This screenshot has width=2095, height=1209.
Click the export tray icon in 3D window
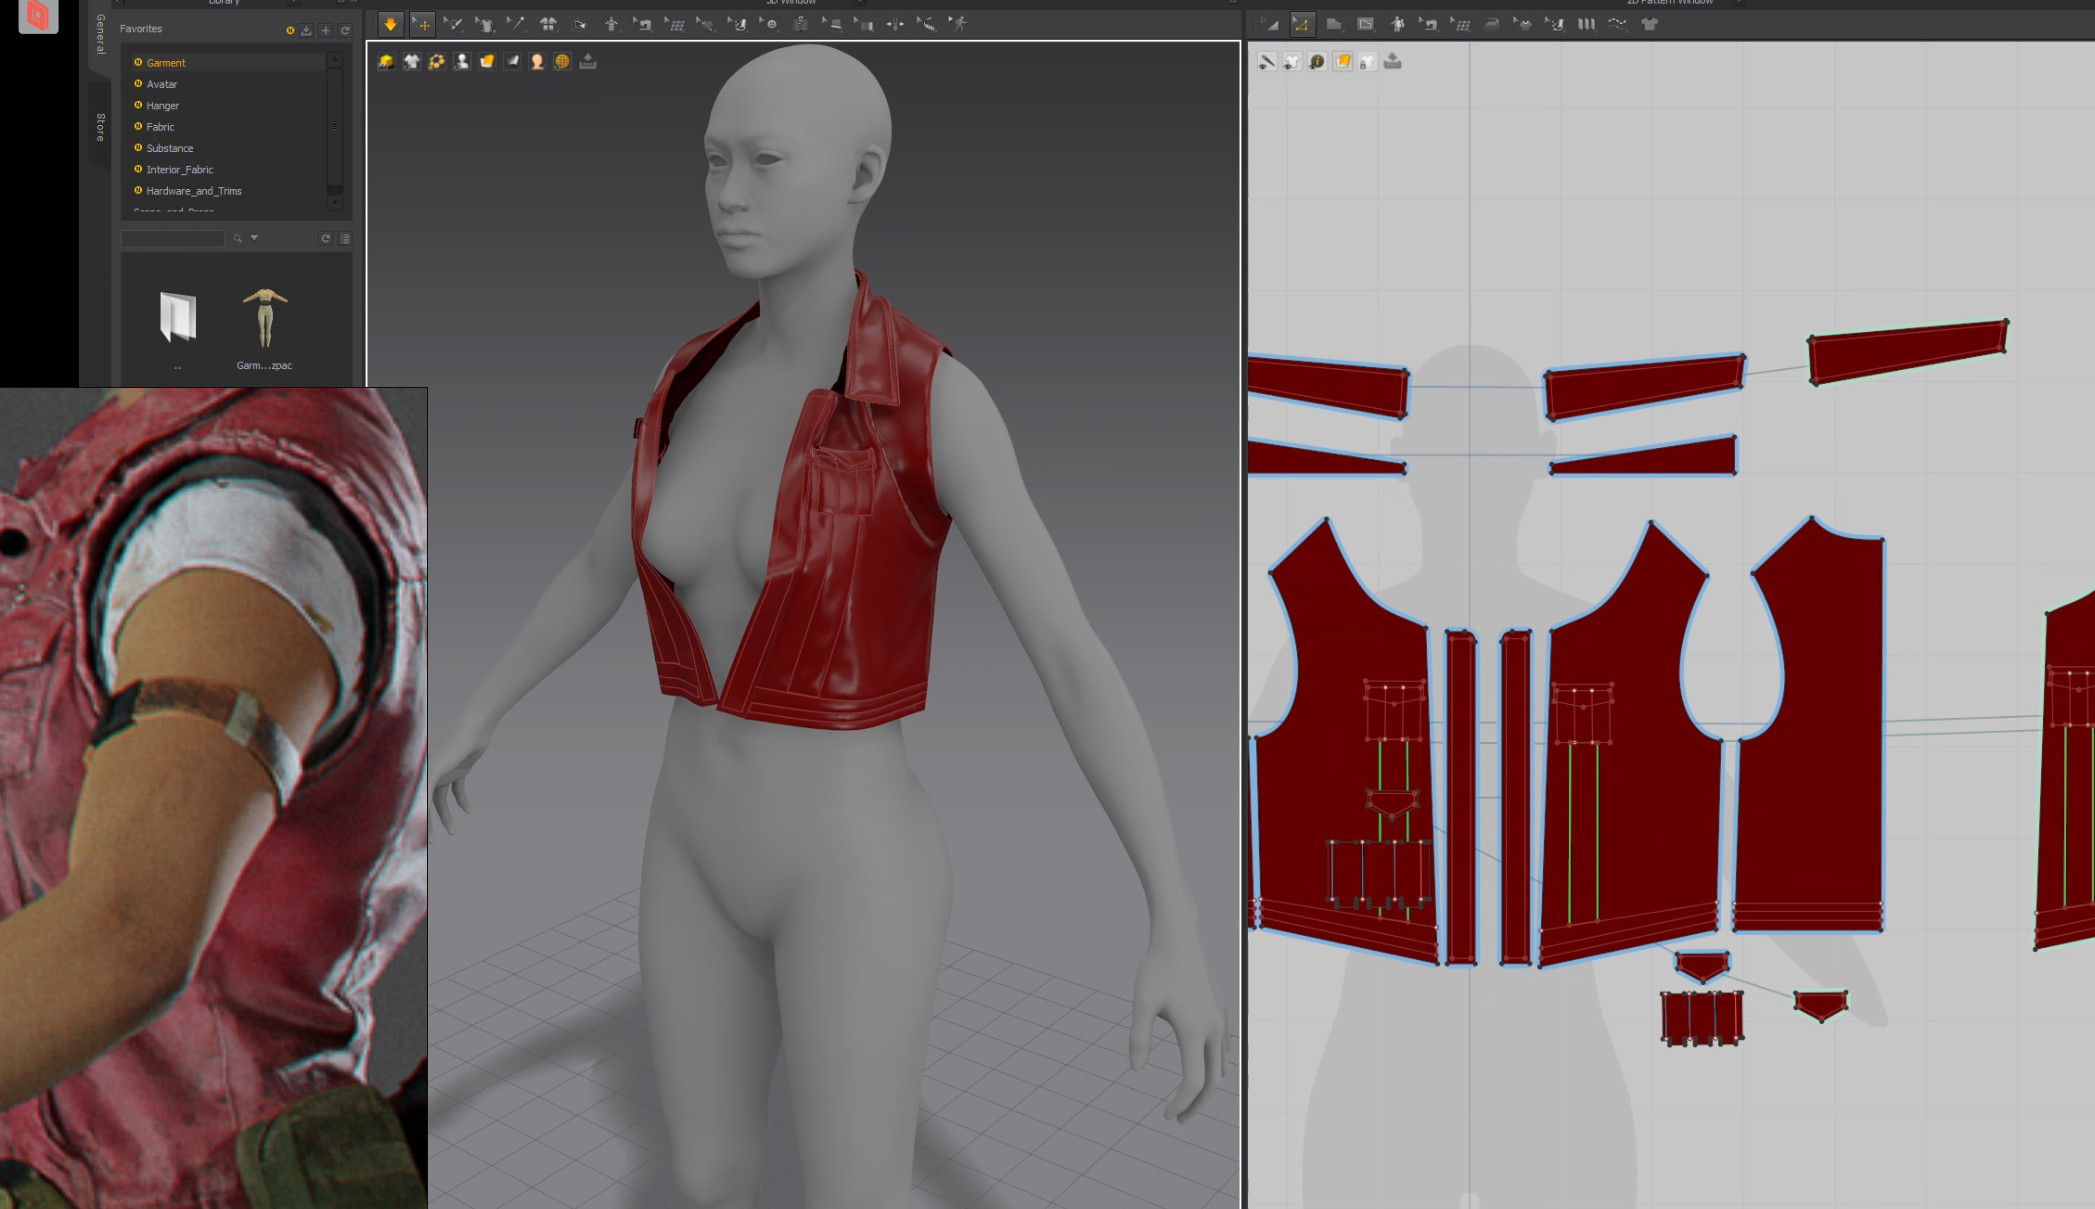588,62
